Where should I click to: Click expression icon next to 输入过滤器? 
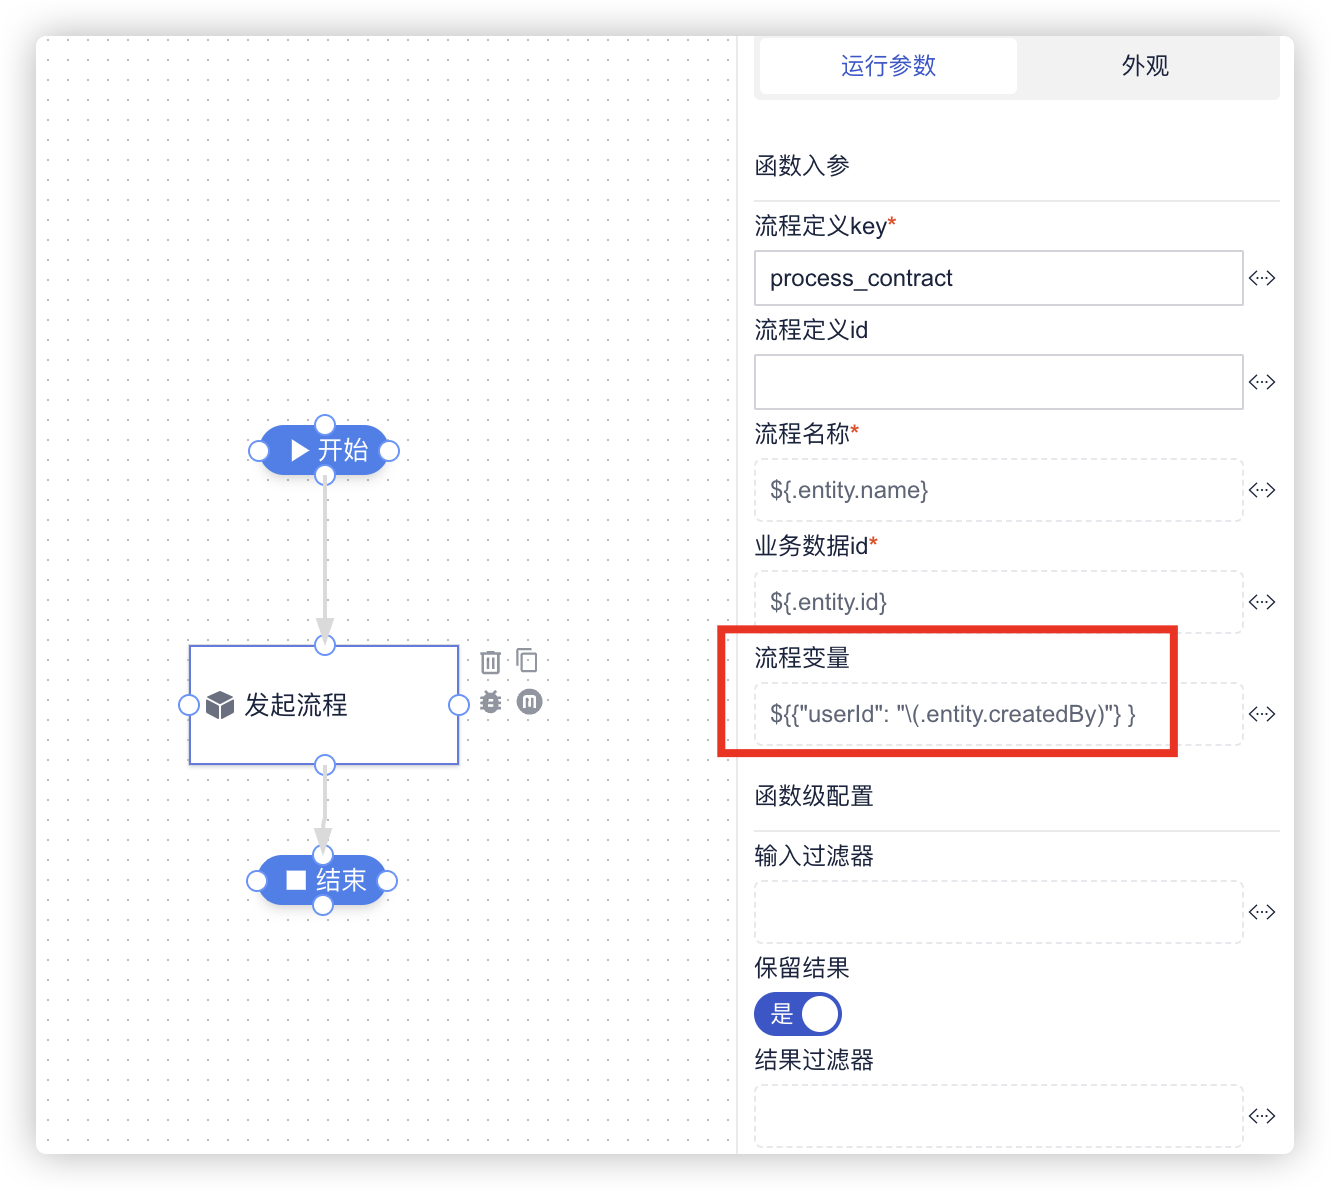coord(1262,912)
